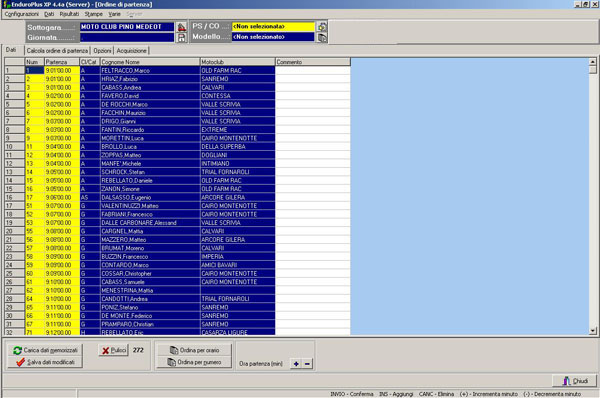Screen dimensions: 600x398
Task: Click the Cognome Nome column header
Action: [150, 62]
